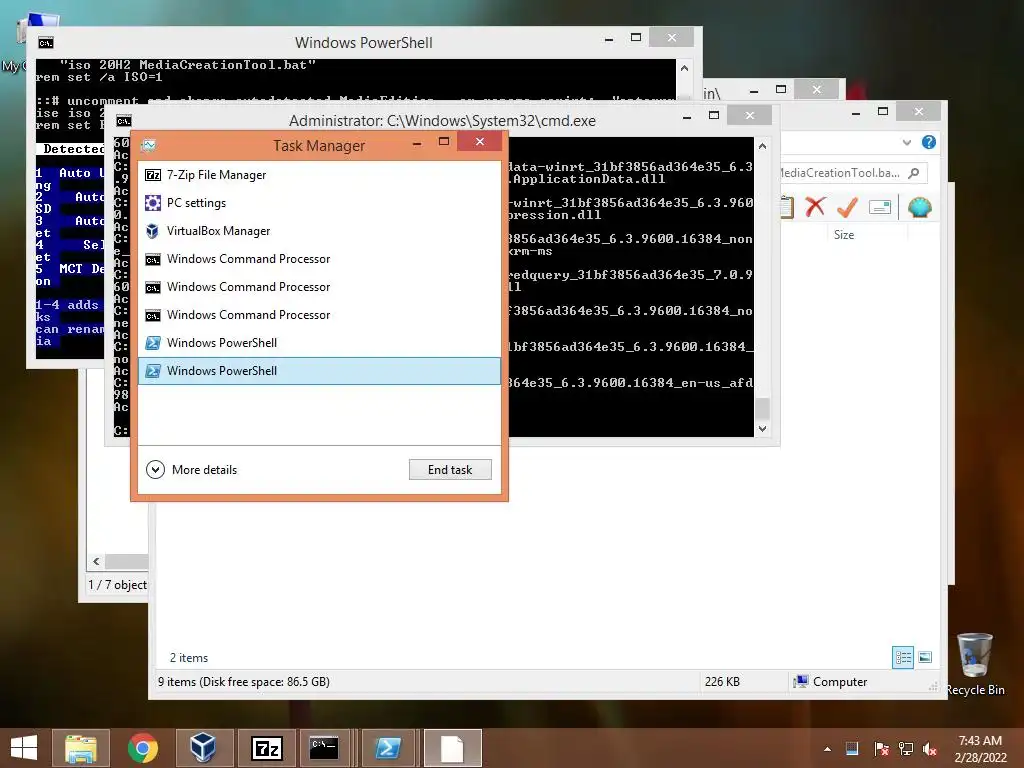Click the End task button
This screenshot has width=1024, height=768.
click(x=450, y=470)
